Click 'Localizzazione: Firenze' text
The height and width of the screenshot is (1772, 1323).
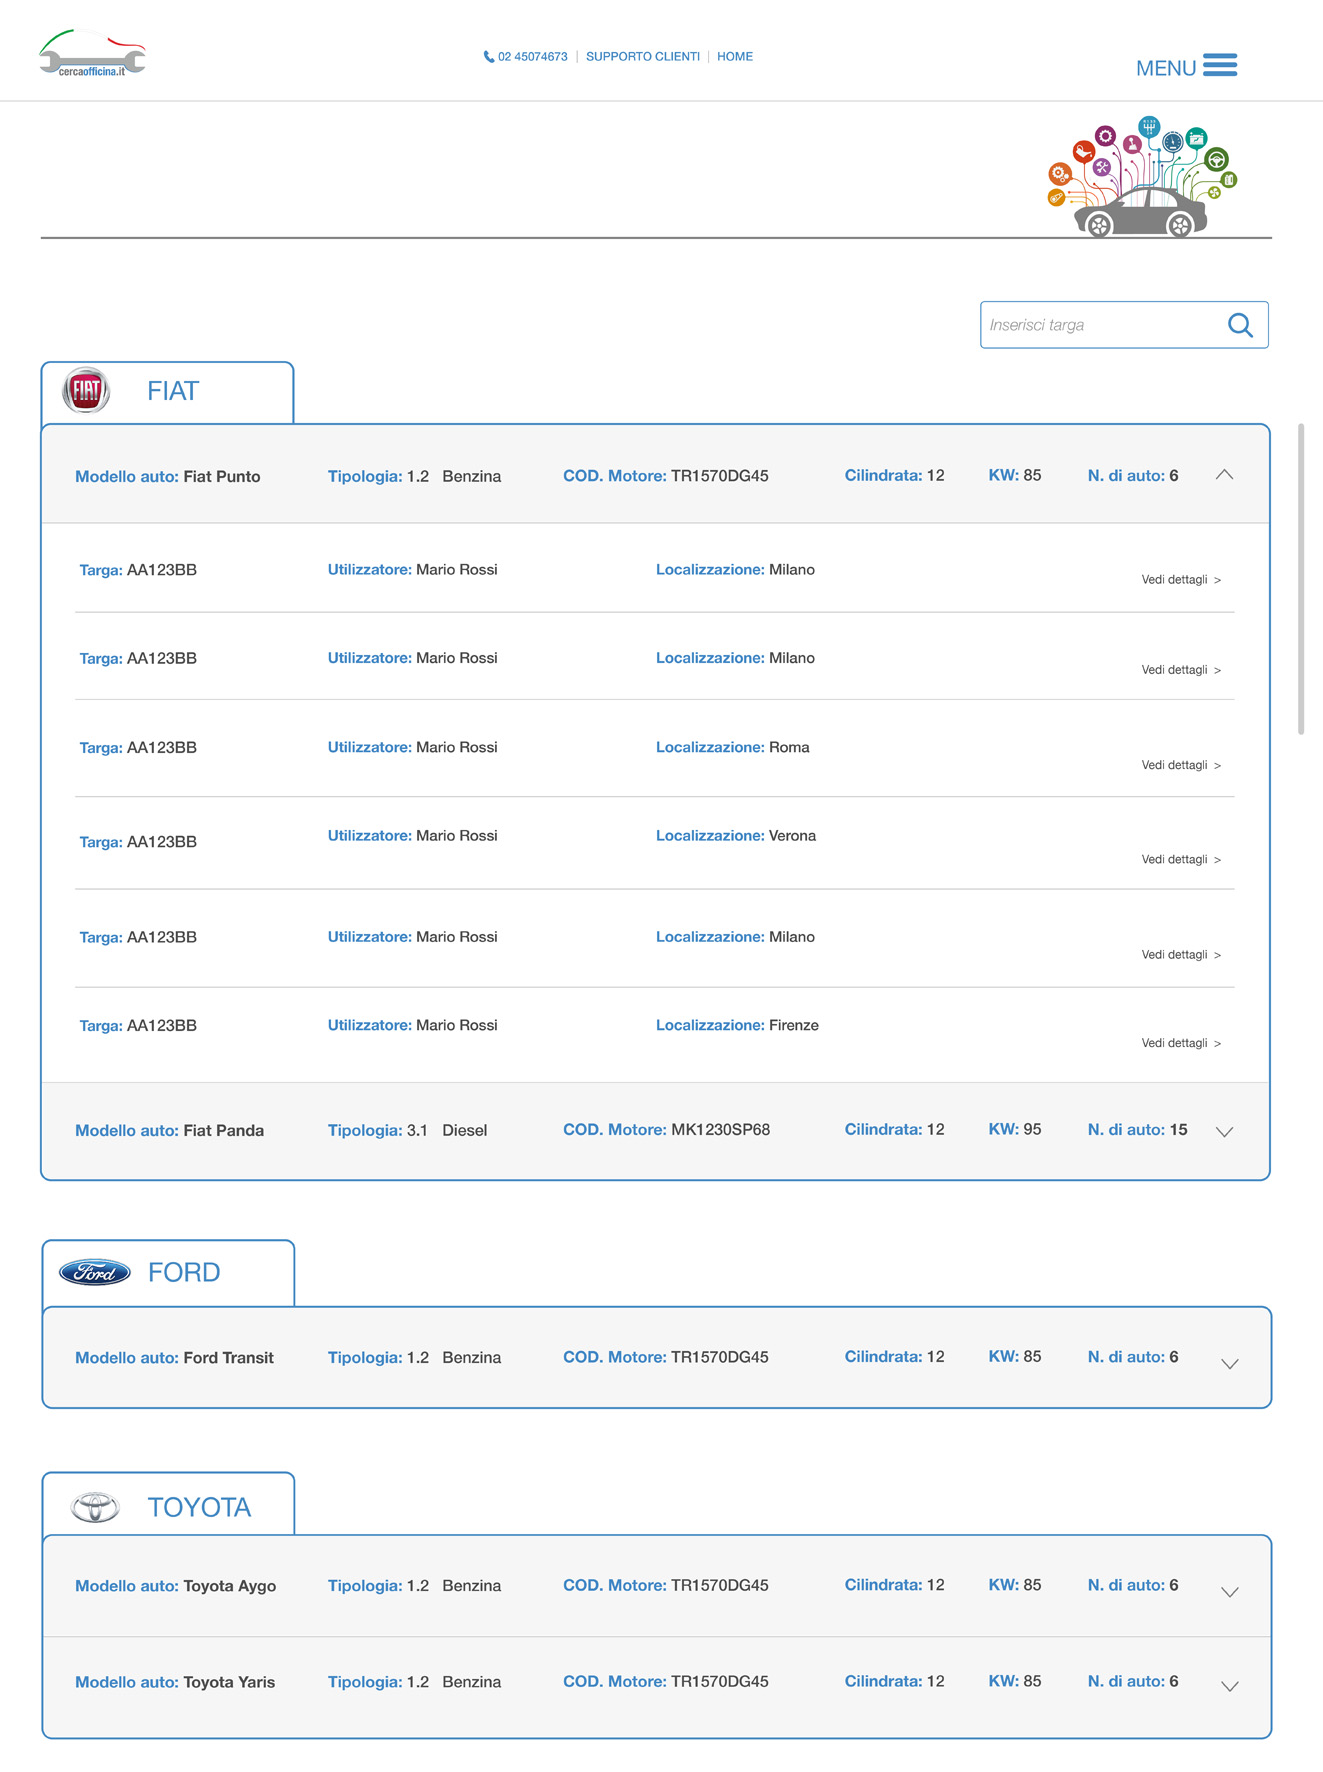point(737,1025)
